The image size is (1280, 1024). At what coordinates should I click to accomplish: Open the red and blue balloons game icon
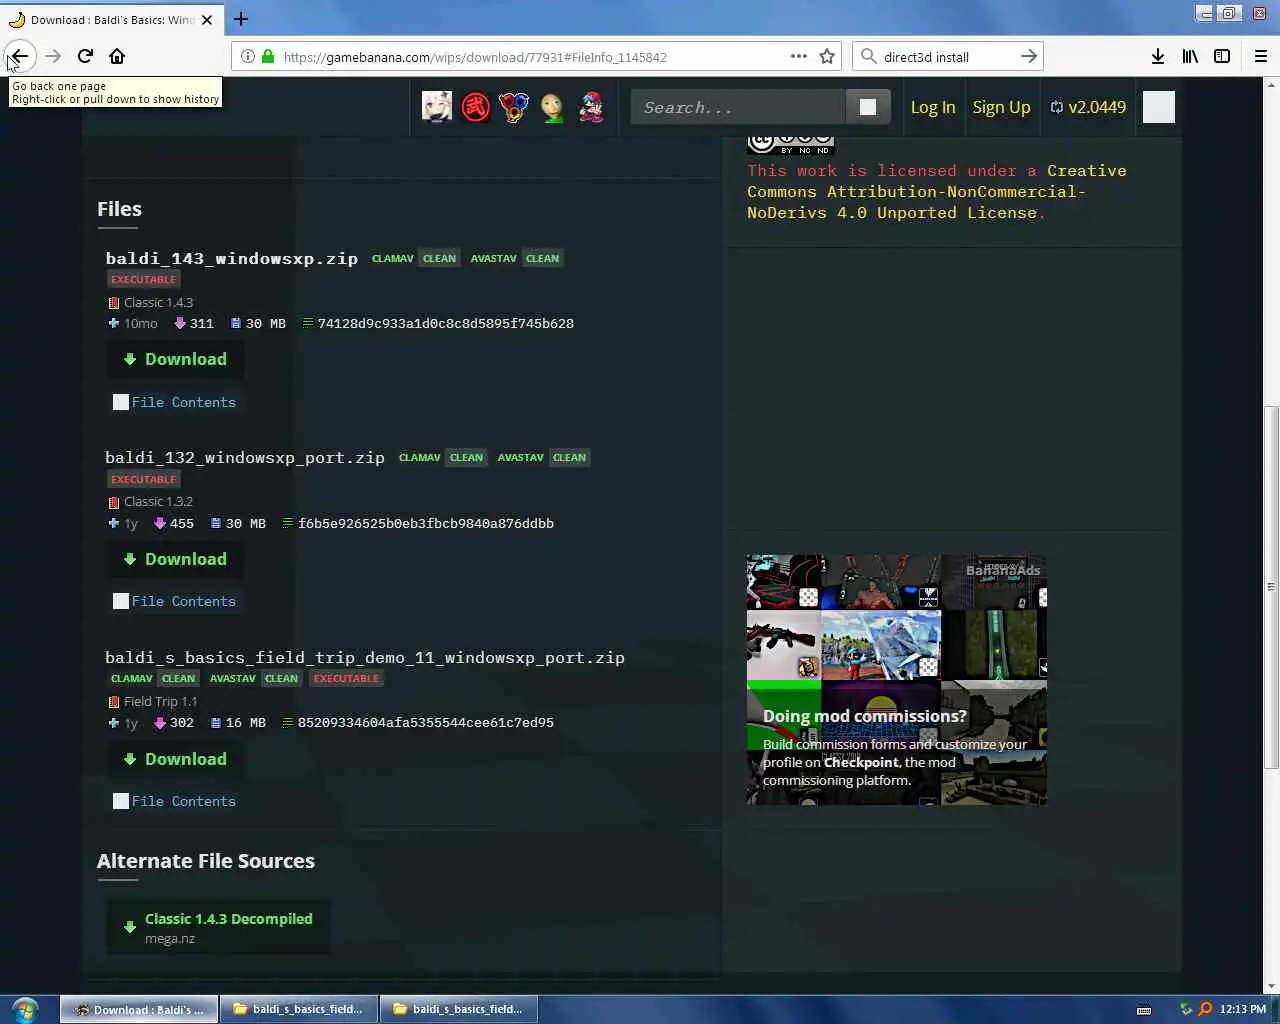514,107
